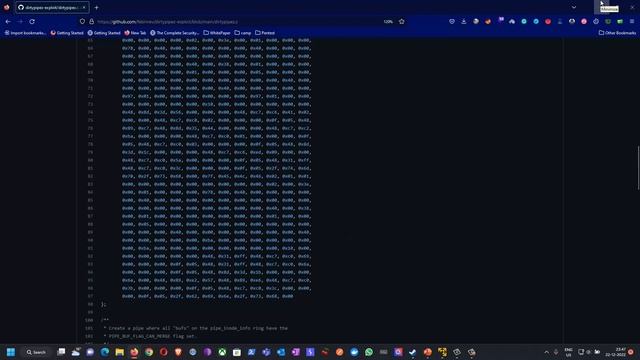
Task: Click code line number 98
Action: click(90, 304)
